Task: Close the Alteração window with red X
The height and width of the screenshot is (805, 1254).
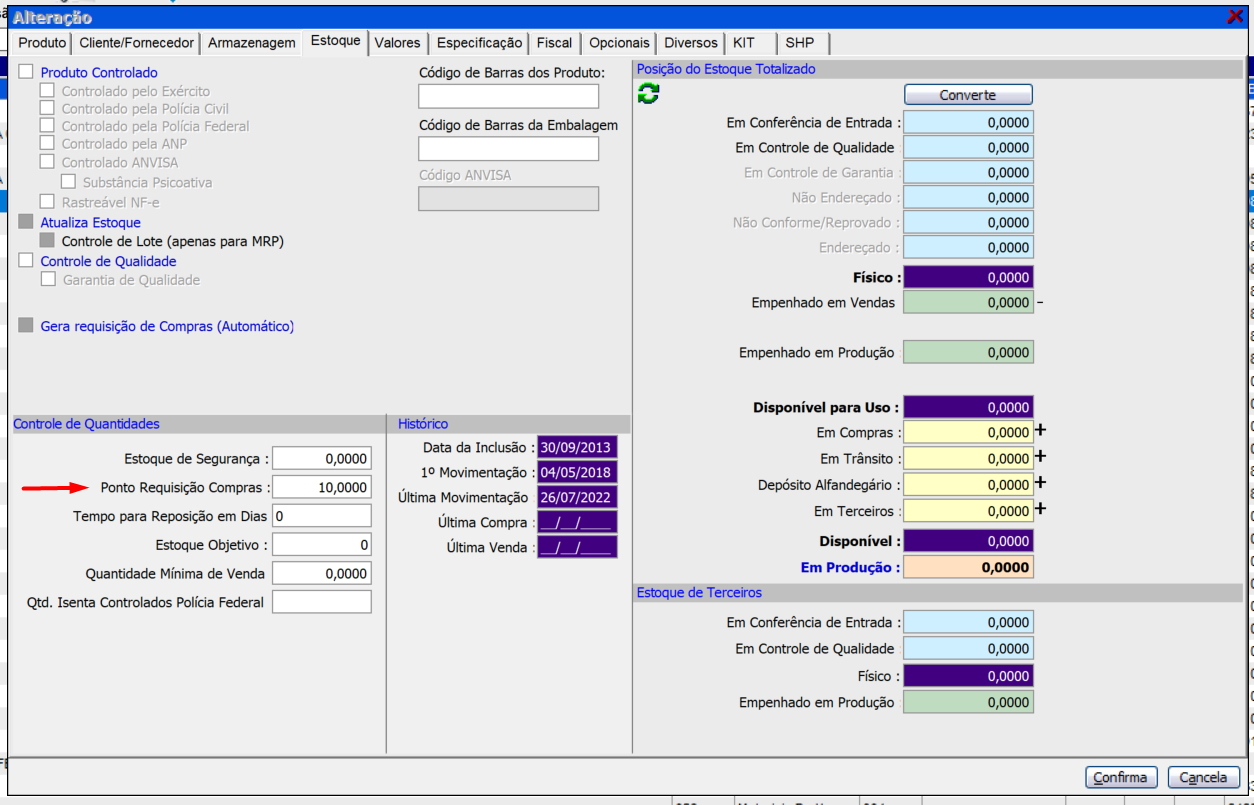Action: click(x=1234, y=17)
